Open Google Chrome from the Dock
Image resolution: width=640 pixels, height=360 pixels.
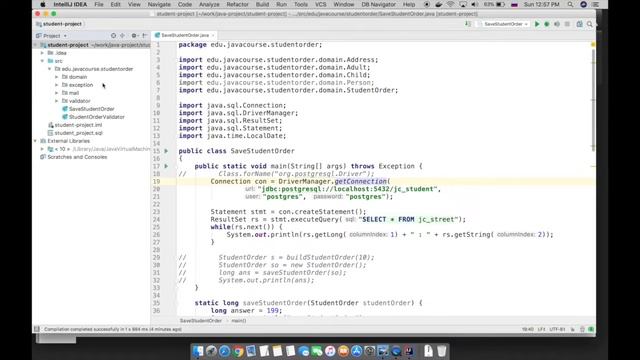coord(238,351)
